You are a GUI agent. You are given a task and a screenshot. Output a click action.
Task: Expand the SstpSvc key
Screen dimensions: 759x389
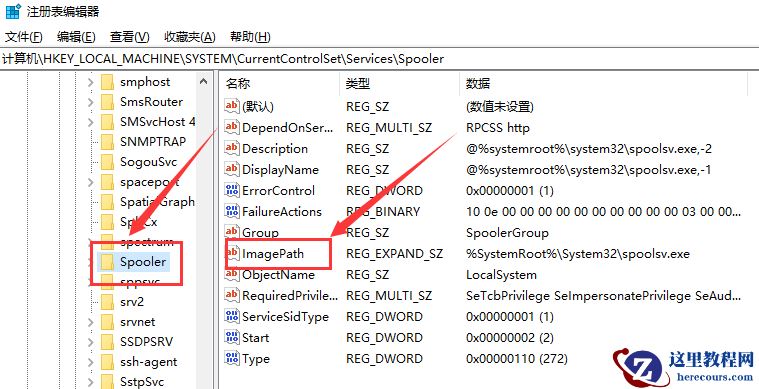tap(91, 382)
